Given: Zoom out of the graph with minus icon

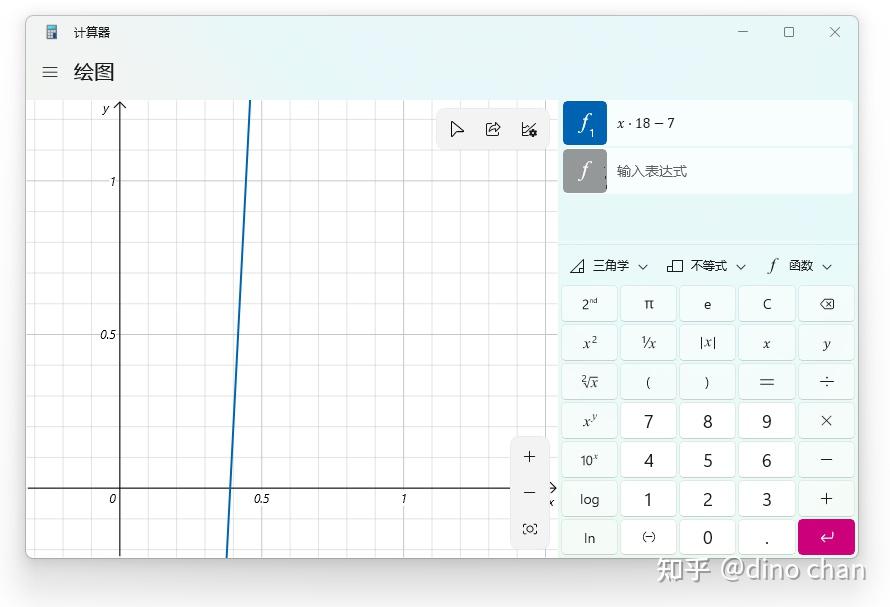Looking at the screenshot, I should [x=529, y=493].
